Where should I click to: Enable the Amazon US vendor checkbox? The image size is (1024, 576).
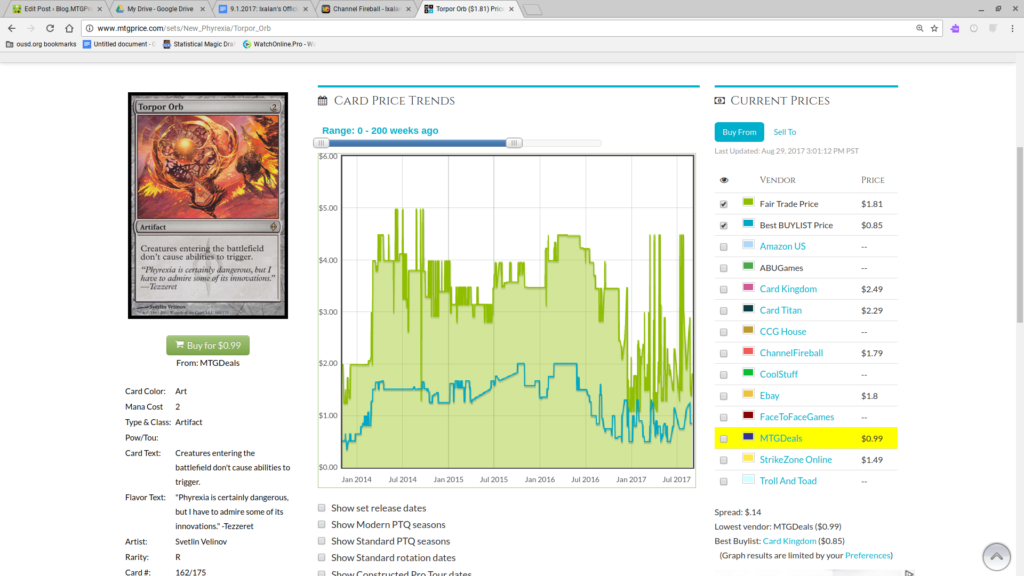tap(724, 247)
